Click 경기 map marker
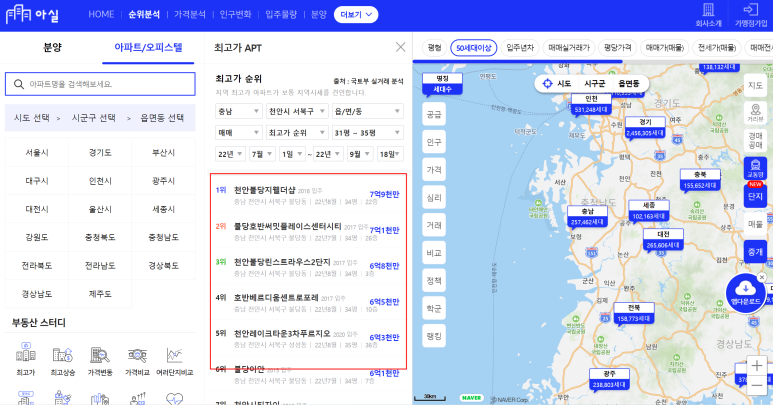Viewport: 773px width, 405px height. 645,128
